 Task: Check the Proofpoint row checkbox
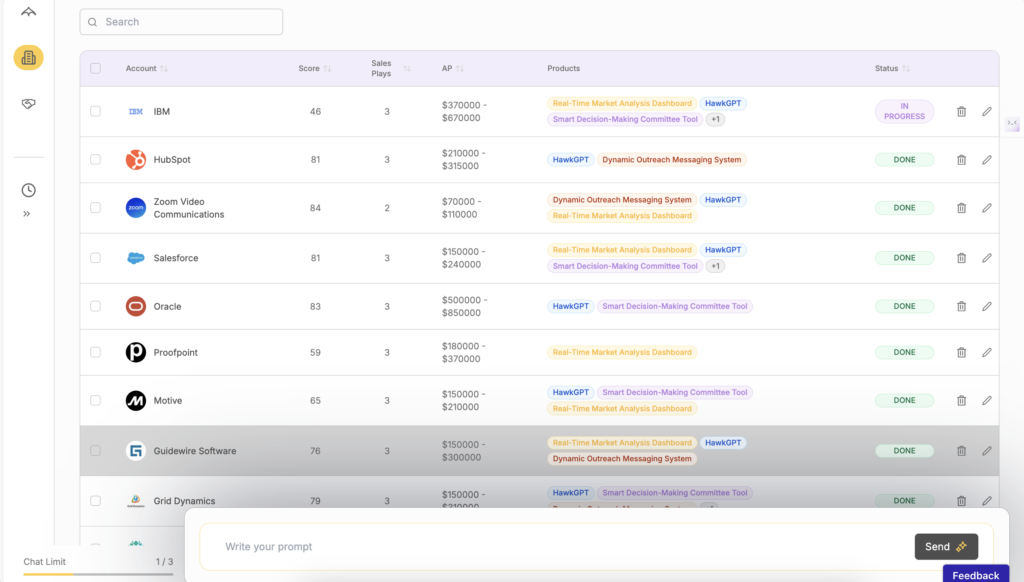(x=95, y=352)
